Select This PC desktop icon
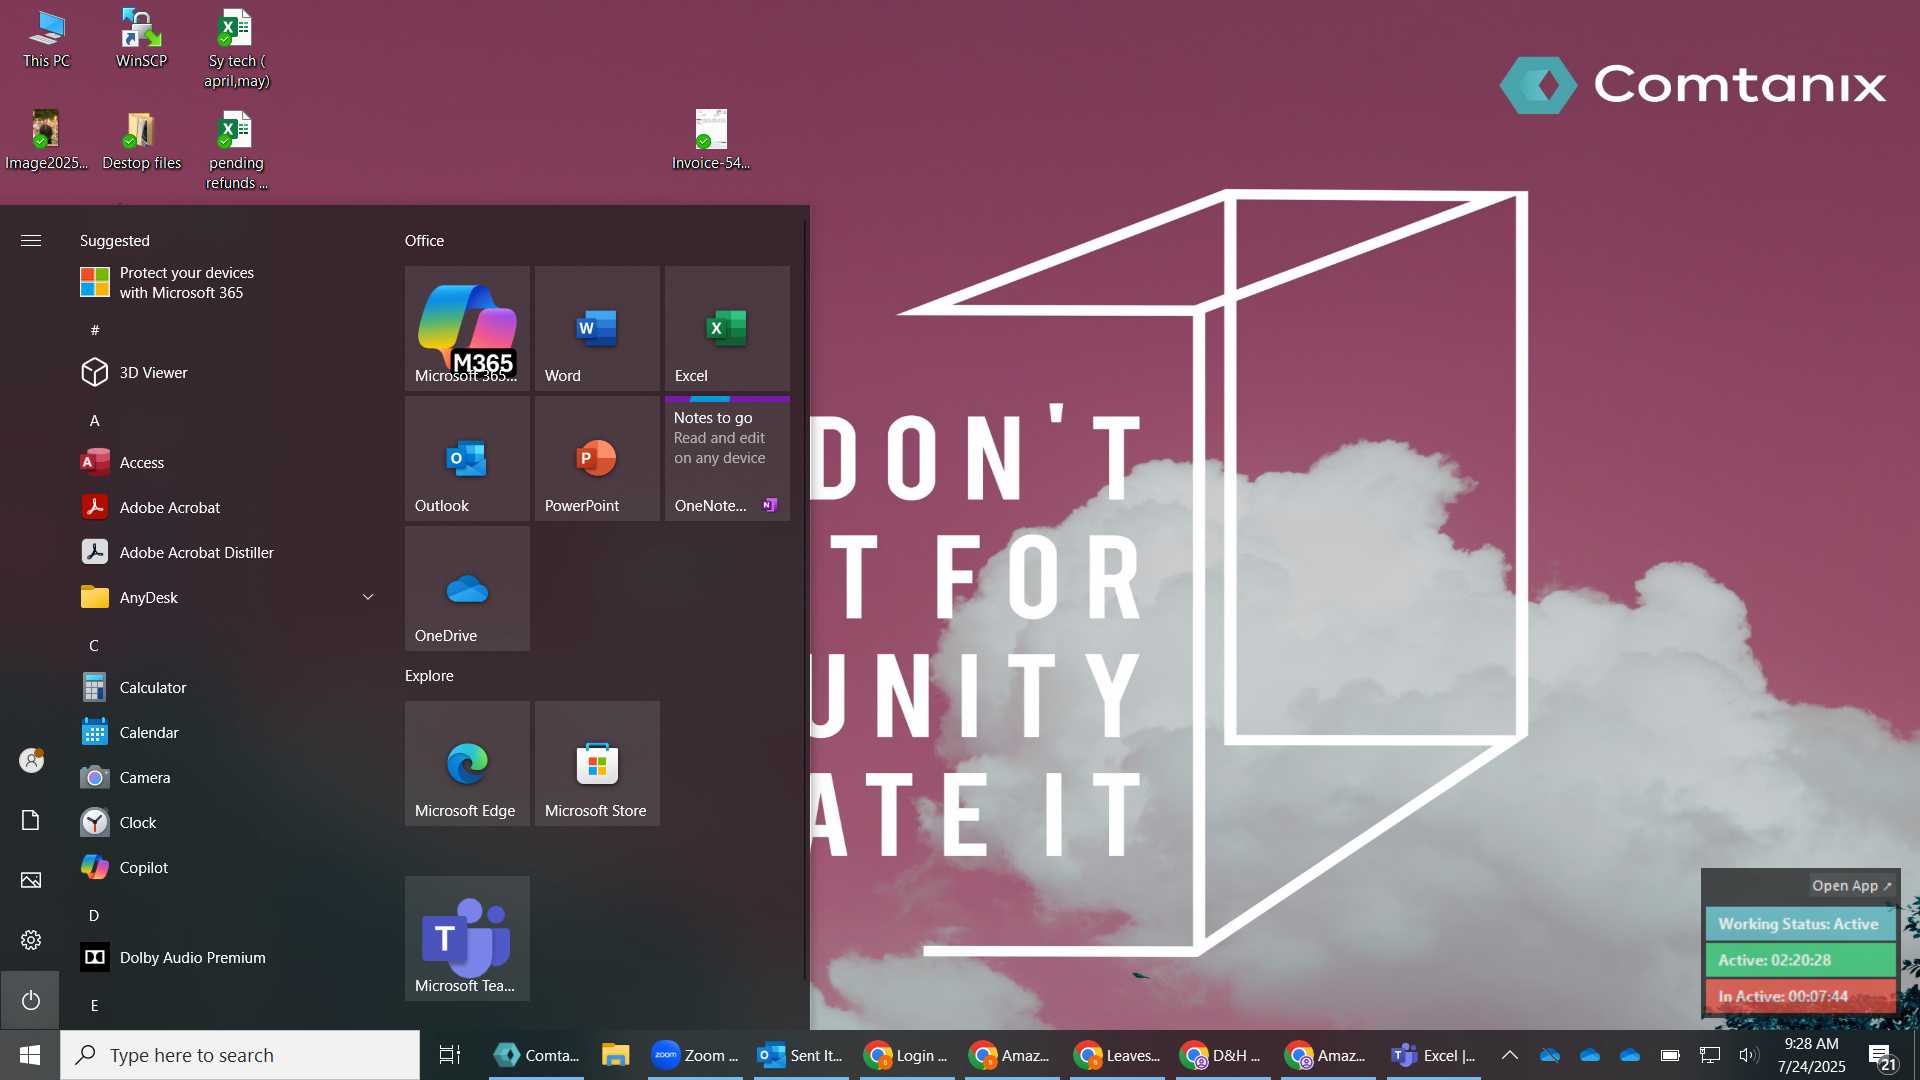The height and width of the screenshot is (1080, 1920). tap(46, 40)
